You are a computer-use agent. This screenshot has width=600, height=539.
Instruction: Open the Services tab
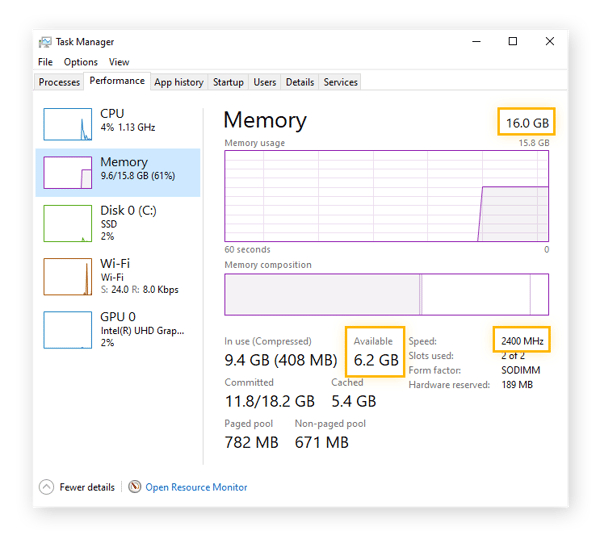(x=340, y=82)
